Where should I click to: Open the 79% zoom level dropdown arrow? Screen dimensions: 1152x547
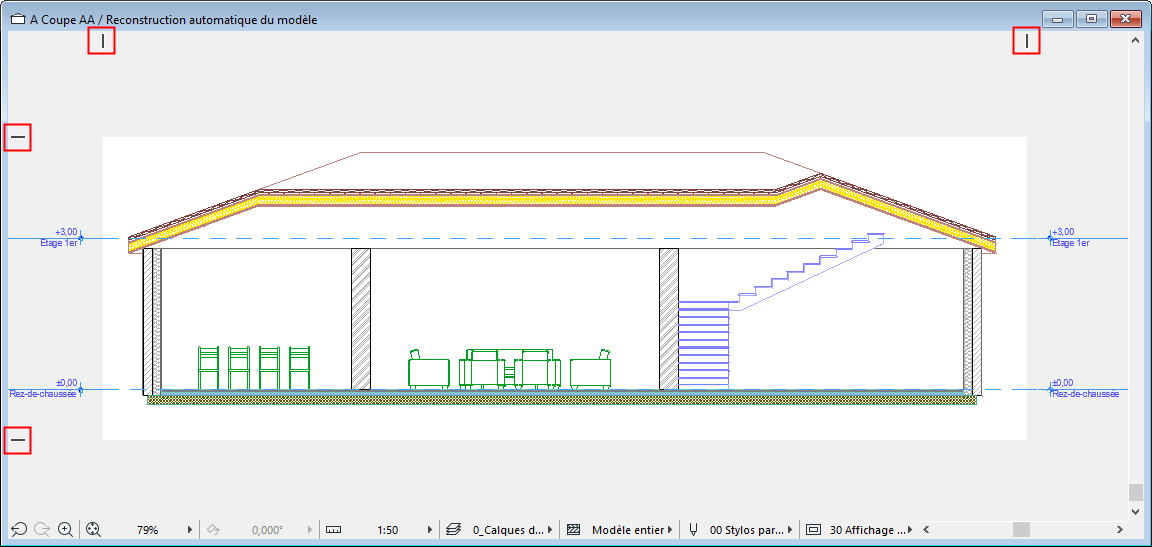(x=190, y=529)
